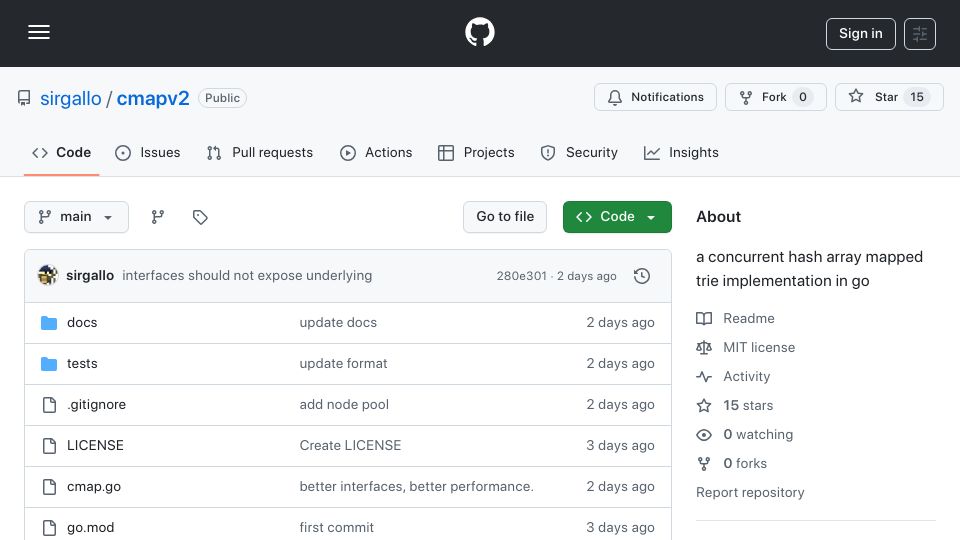The image size is (960, 540).
Task: View the 15 stars link
Action: tap(748, 405)
